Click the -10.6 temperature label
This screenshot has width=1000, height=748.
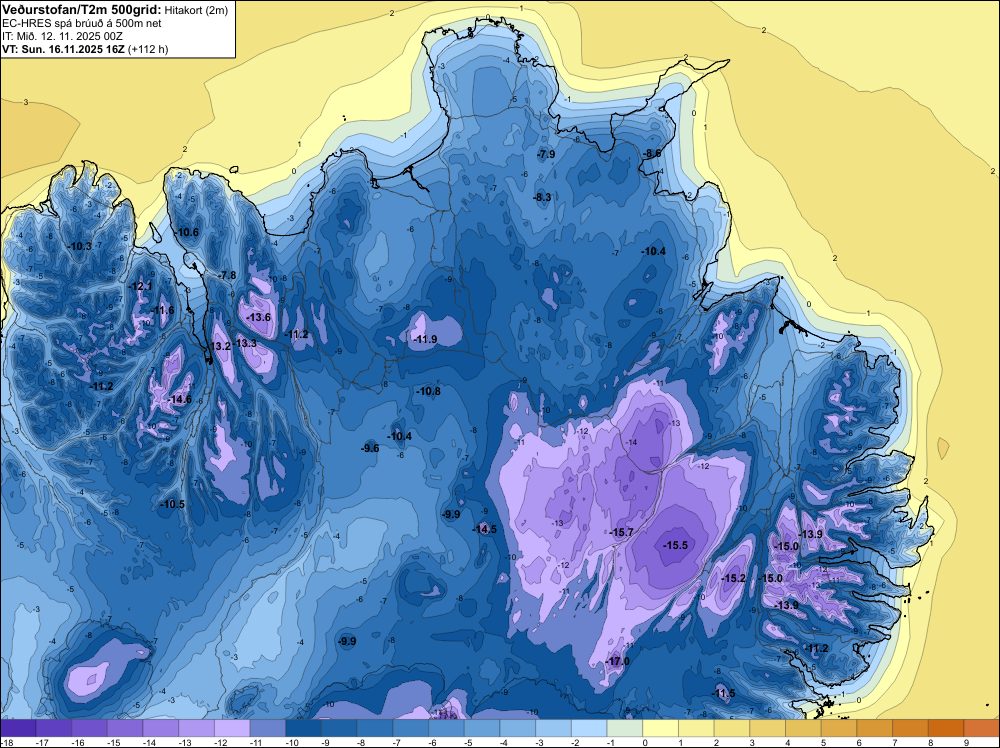tap(187, 232)
